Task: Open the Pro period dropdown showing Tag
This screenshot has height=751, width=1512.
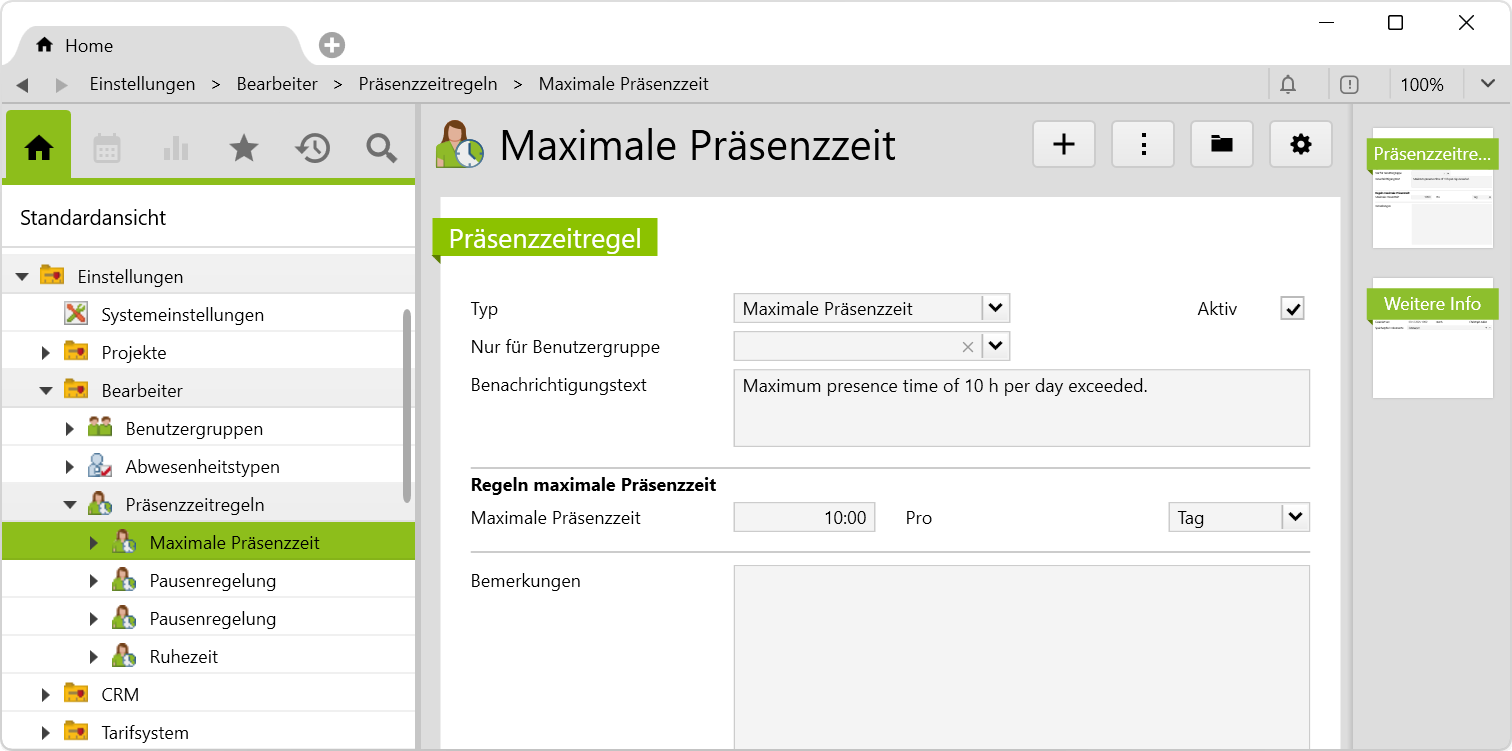Action: click(1295, 517)
